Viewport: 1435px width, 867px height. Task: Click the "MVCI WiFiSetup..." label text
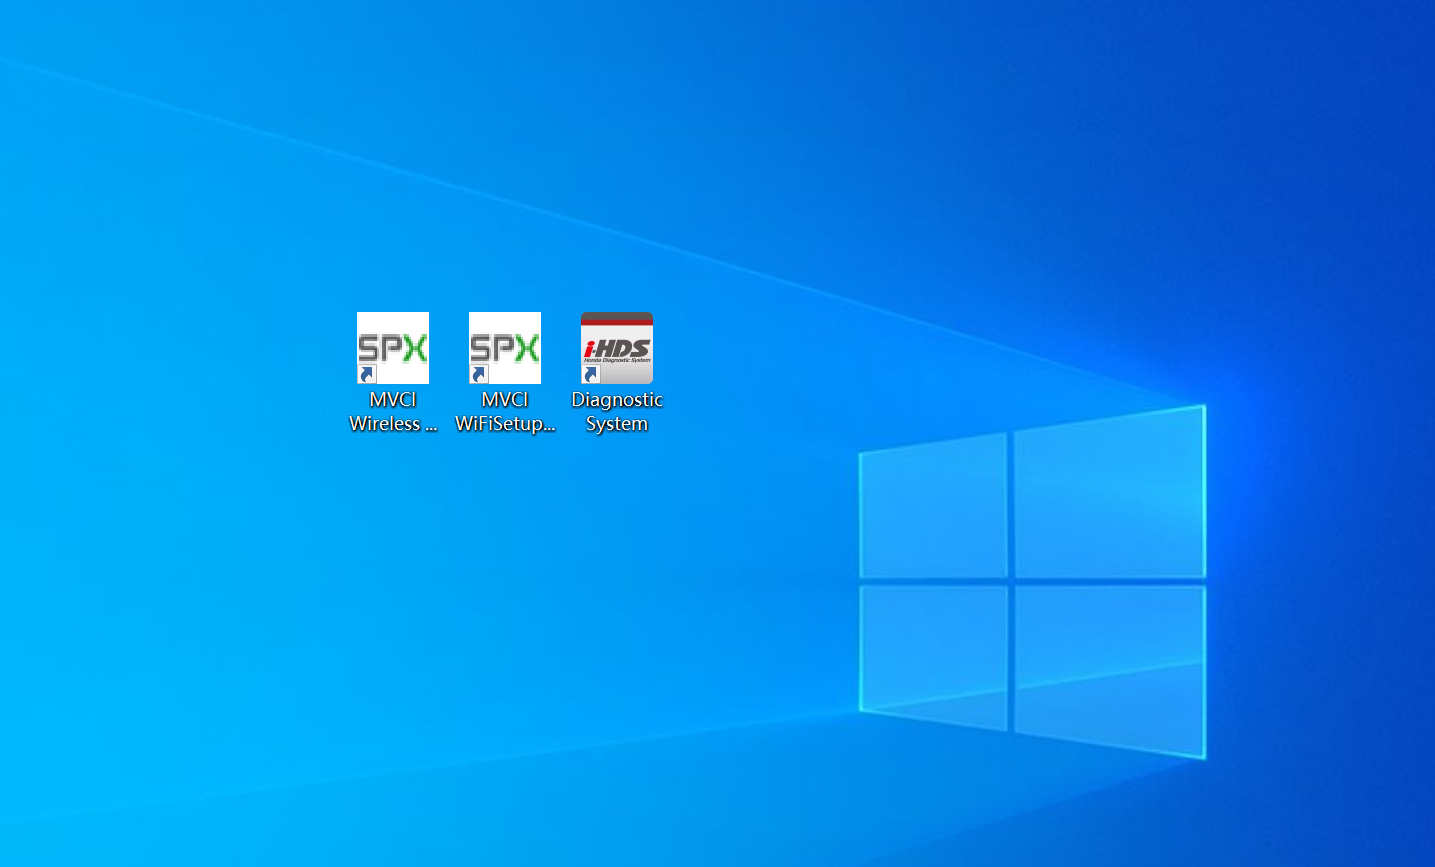pos(505,411)
